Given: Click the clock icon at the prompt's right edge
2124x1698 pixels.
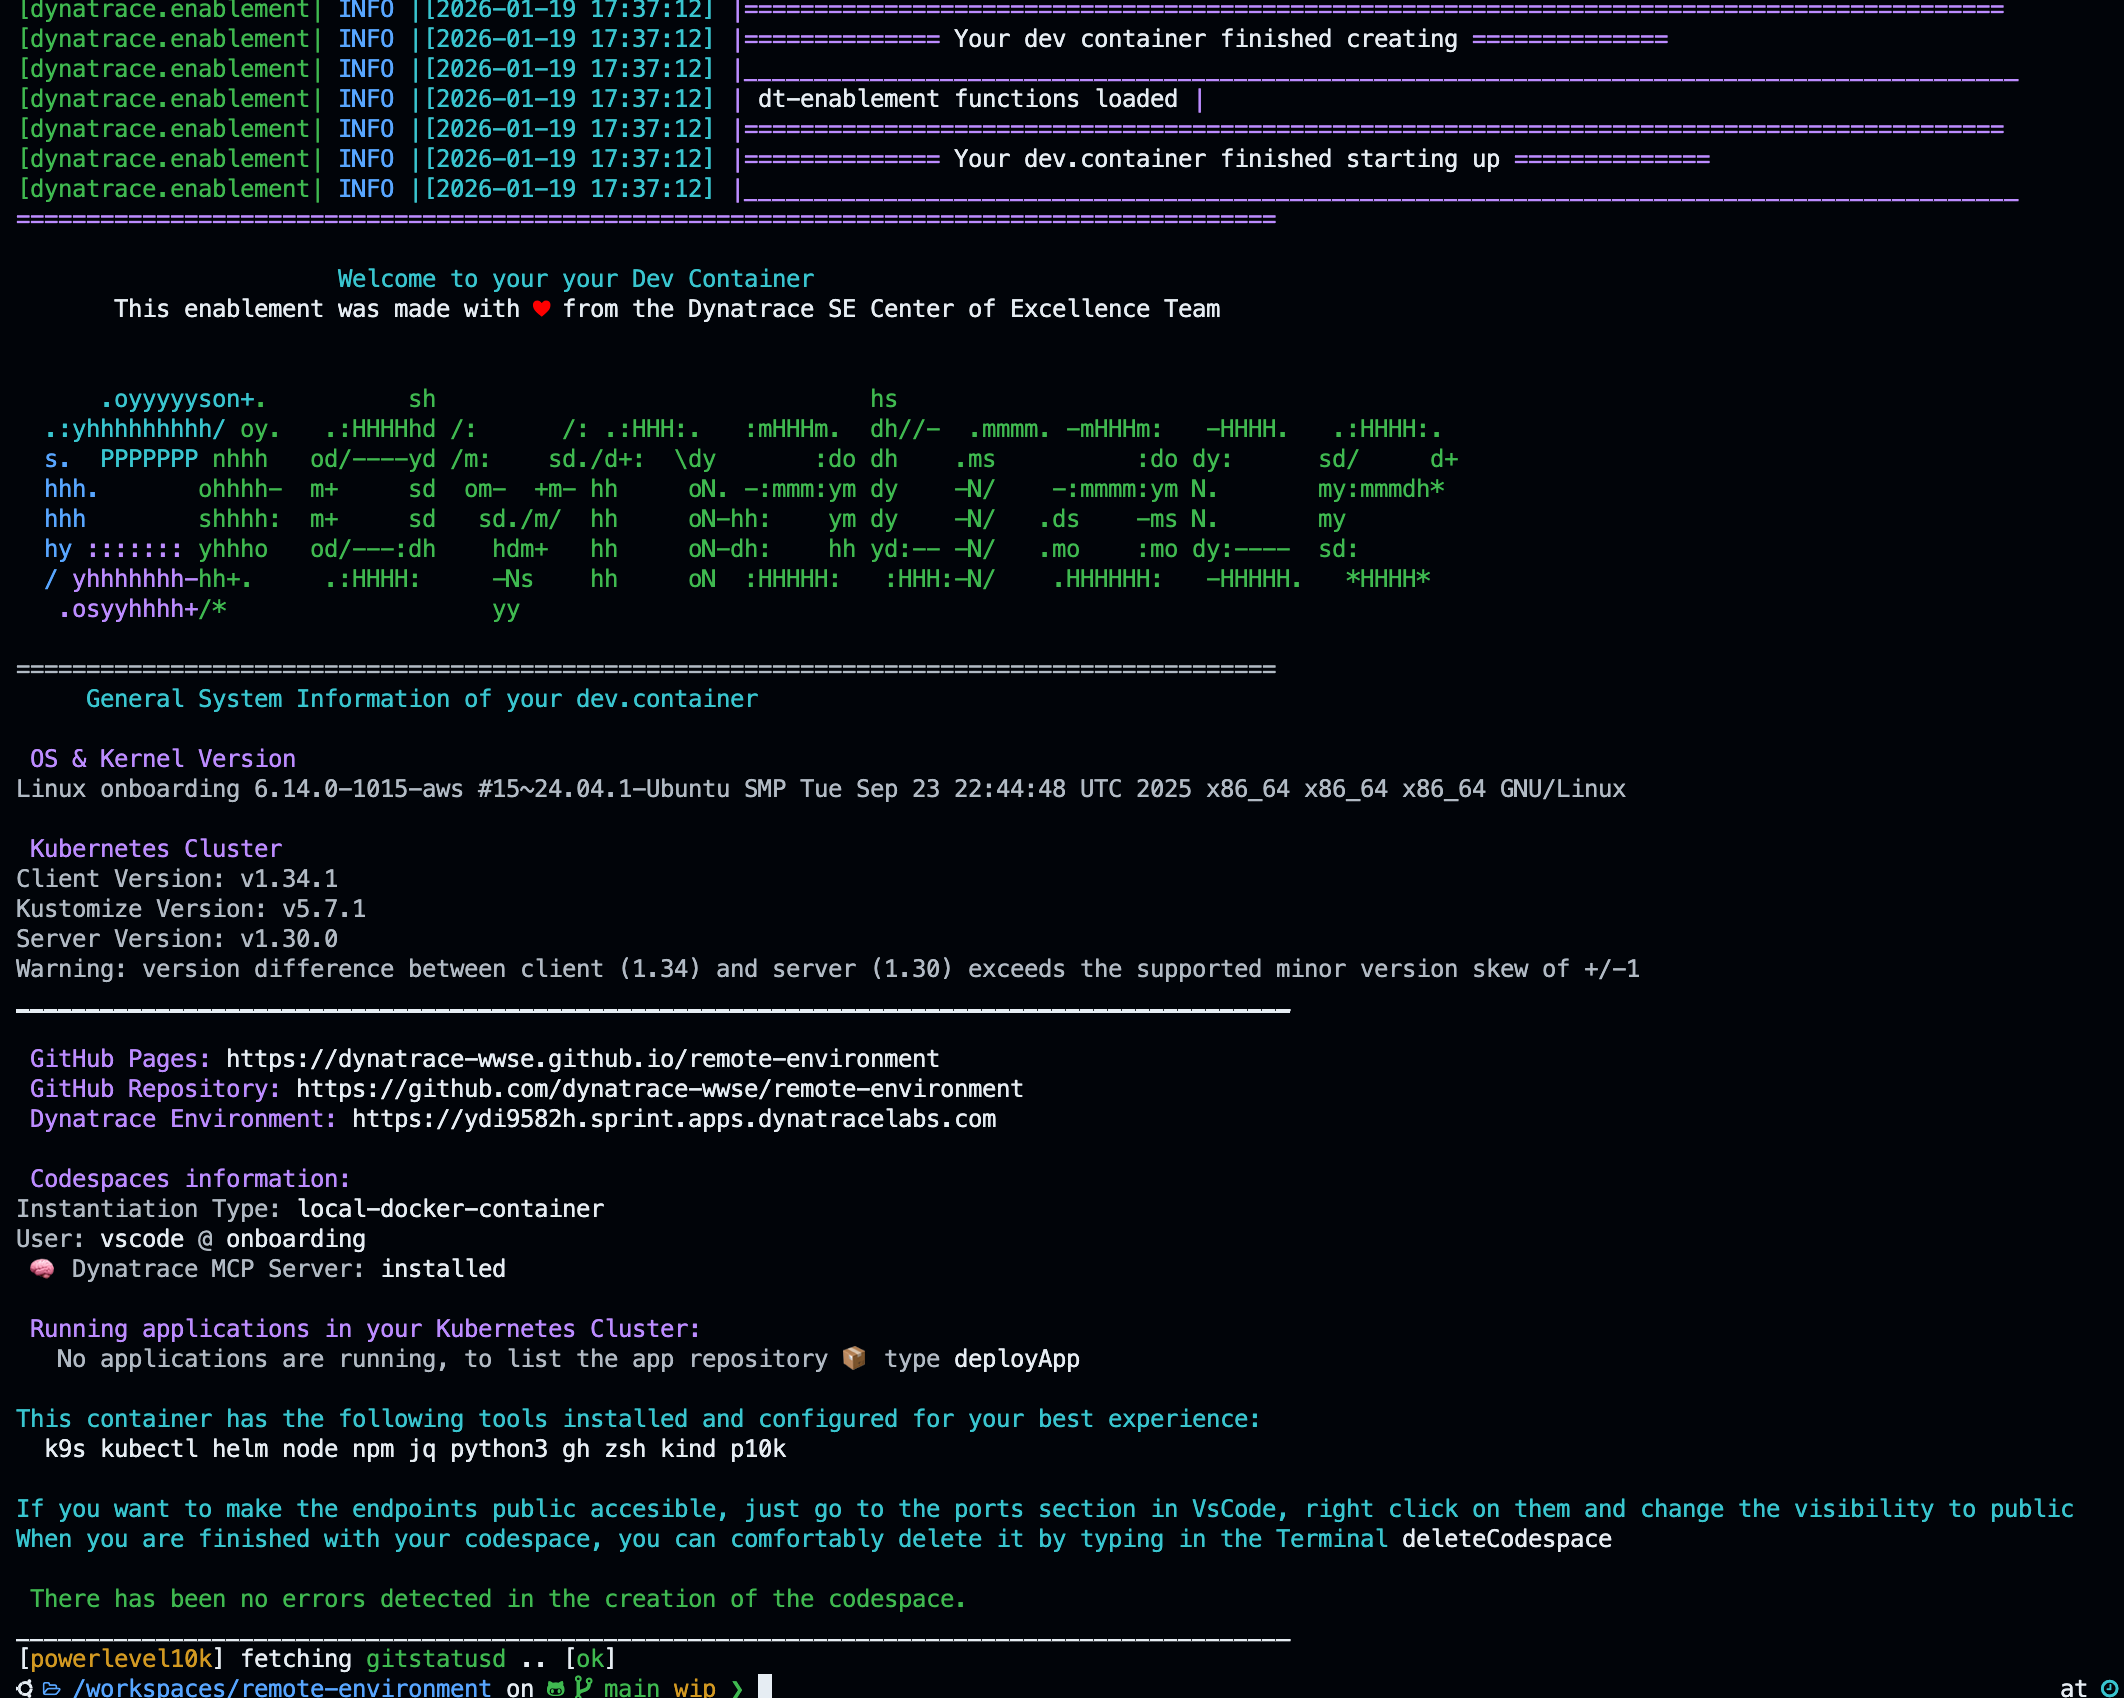Looking at the screenshot, I should pos(2109,1688).
